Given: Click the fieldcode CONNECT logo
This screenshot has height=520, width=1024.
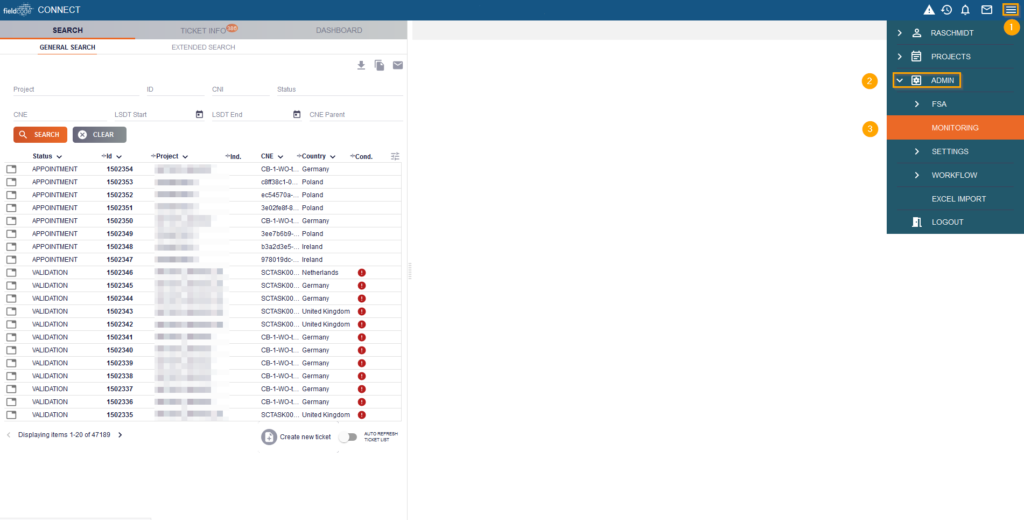Looking at the screenshot, I should (42, 10).
